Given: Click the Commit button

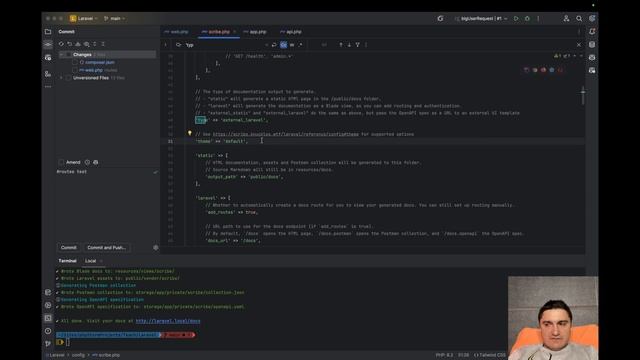Looking at the screenshot, I should pyautogui.click(x=69, y=247).
